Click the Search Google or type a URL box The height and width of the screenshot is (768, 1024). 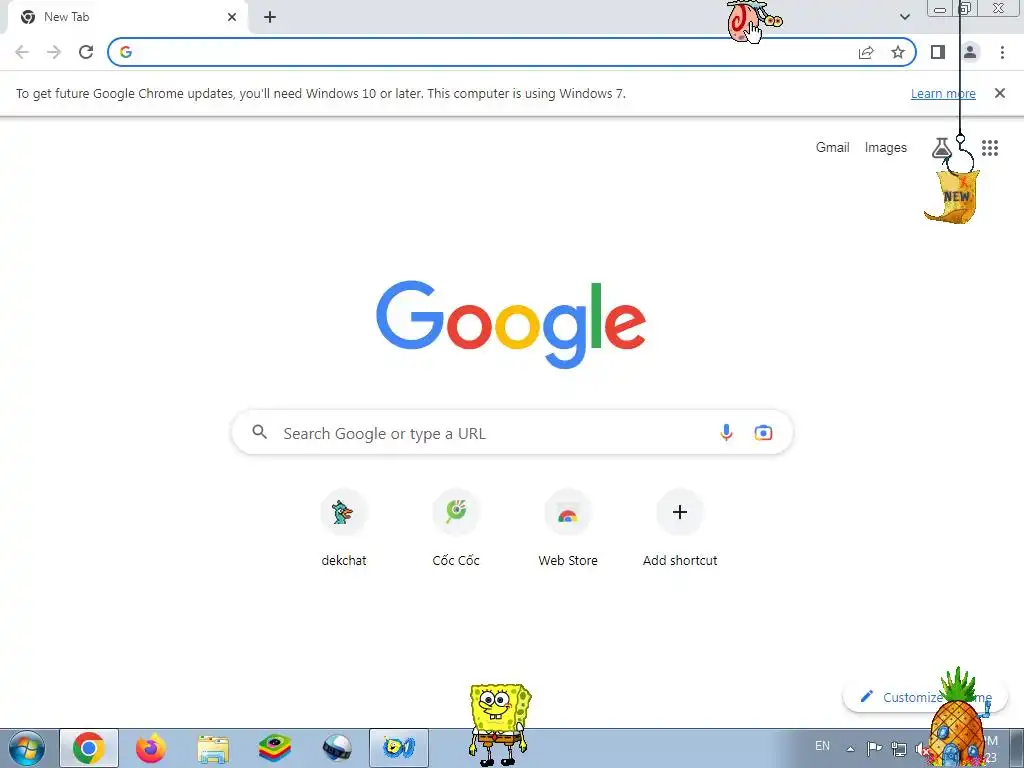coord(513,432)
